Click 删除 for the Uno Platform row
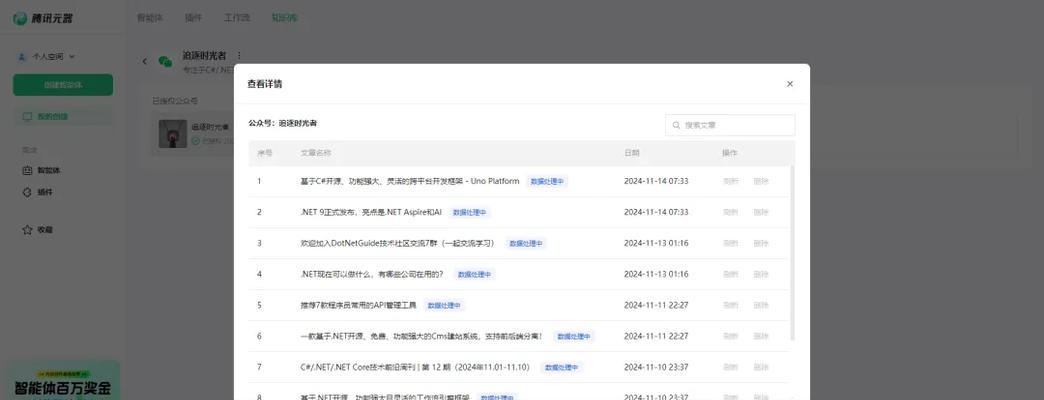The width and height of the screenshot is (1044, 400). (x=760, y=181)
